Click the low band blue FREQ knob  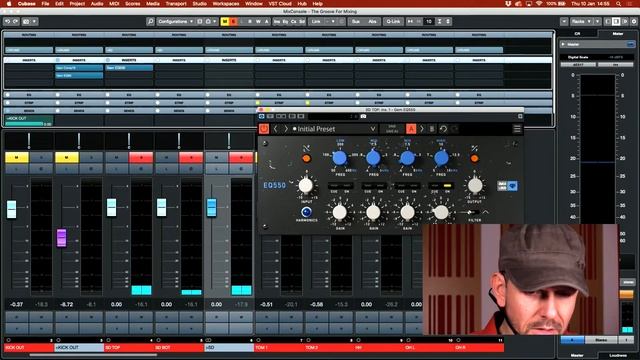[340, 158]
